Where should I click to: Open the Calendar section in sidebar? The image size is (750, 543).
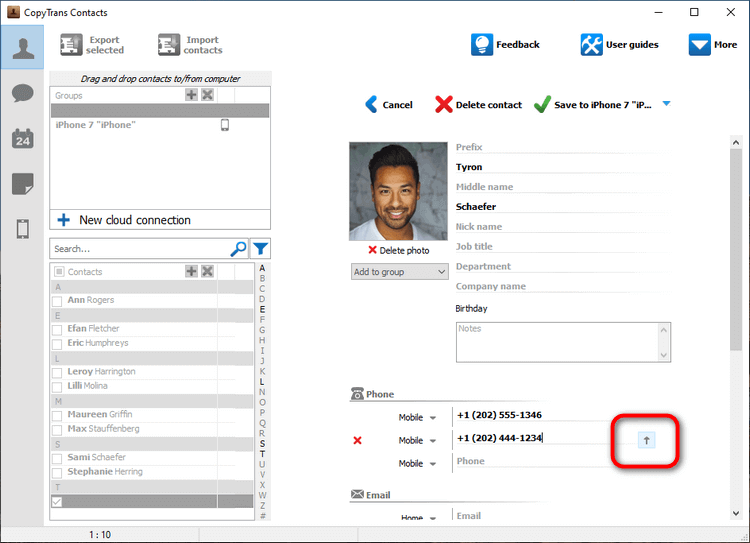click(x=22, y=139)
